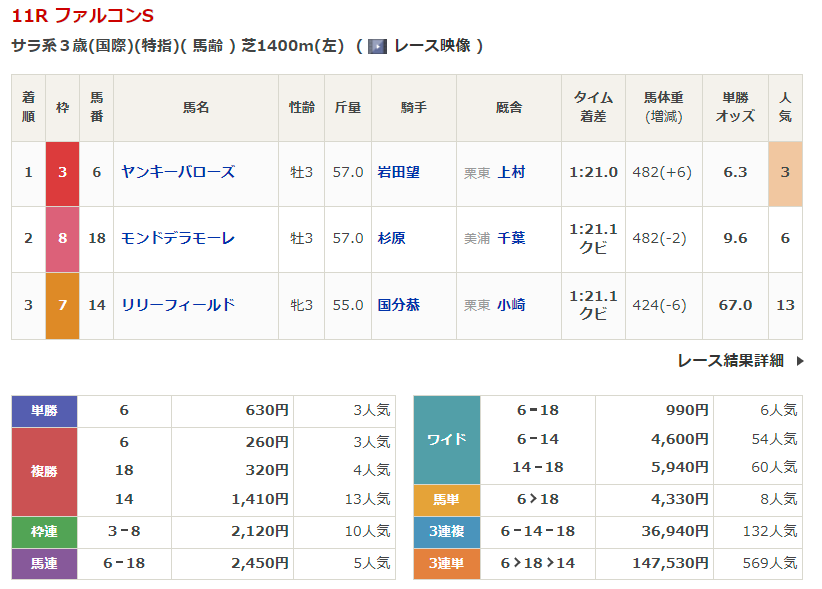Click red frame number 3 cell
The width and height of the screenshot is (822, 589).
point(62,173)
